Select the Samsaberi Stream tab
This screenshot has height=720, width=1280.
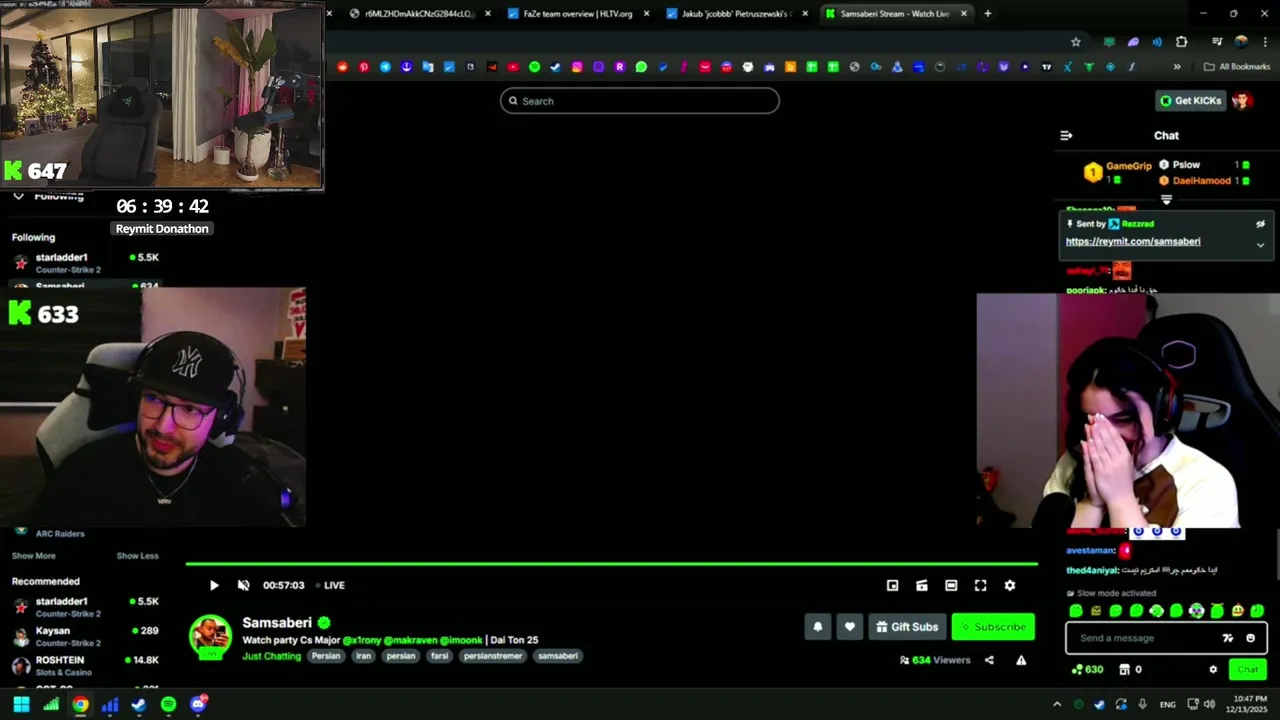895,14
